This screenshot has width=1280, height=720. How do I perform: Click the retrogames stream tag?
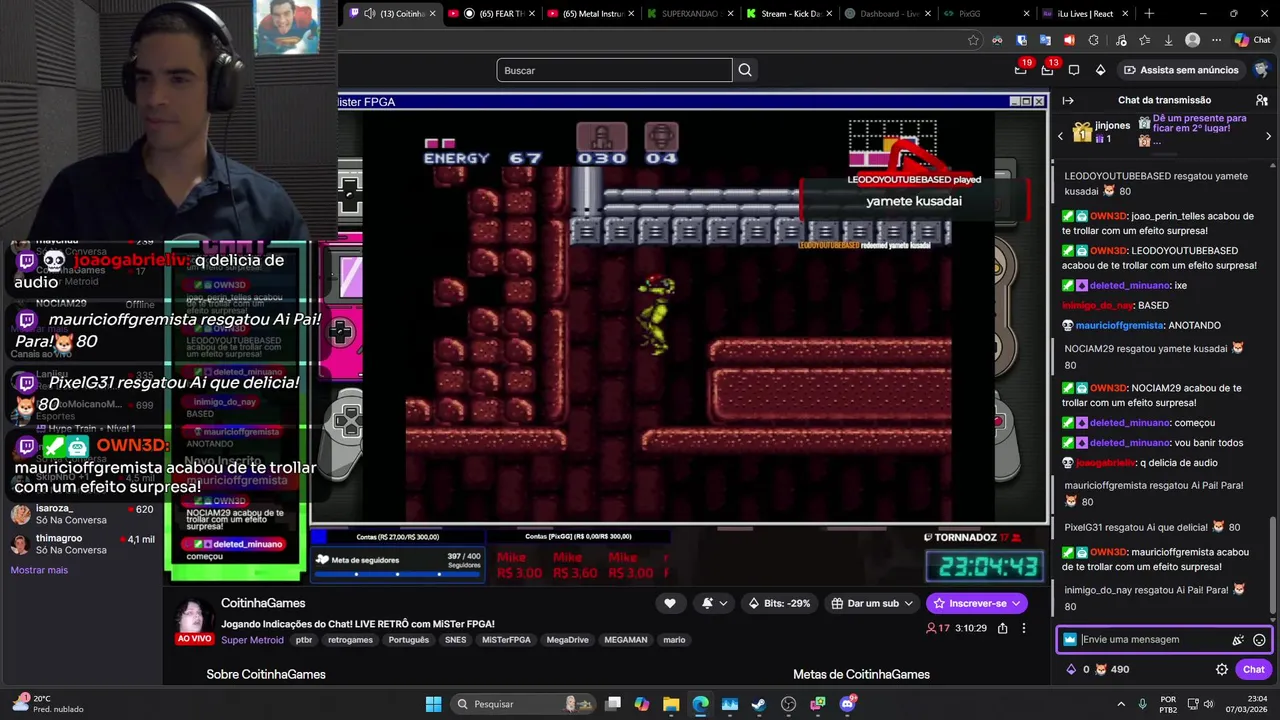(x=350, y=640)
